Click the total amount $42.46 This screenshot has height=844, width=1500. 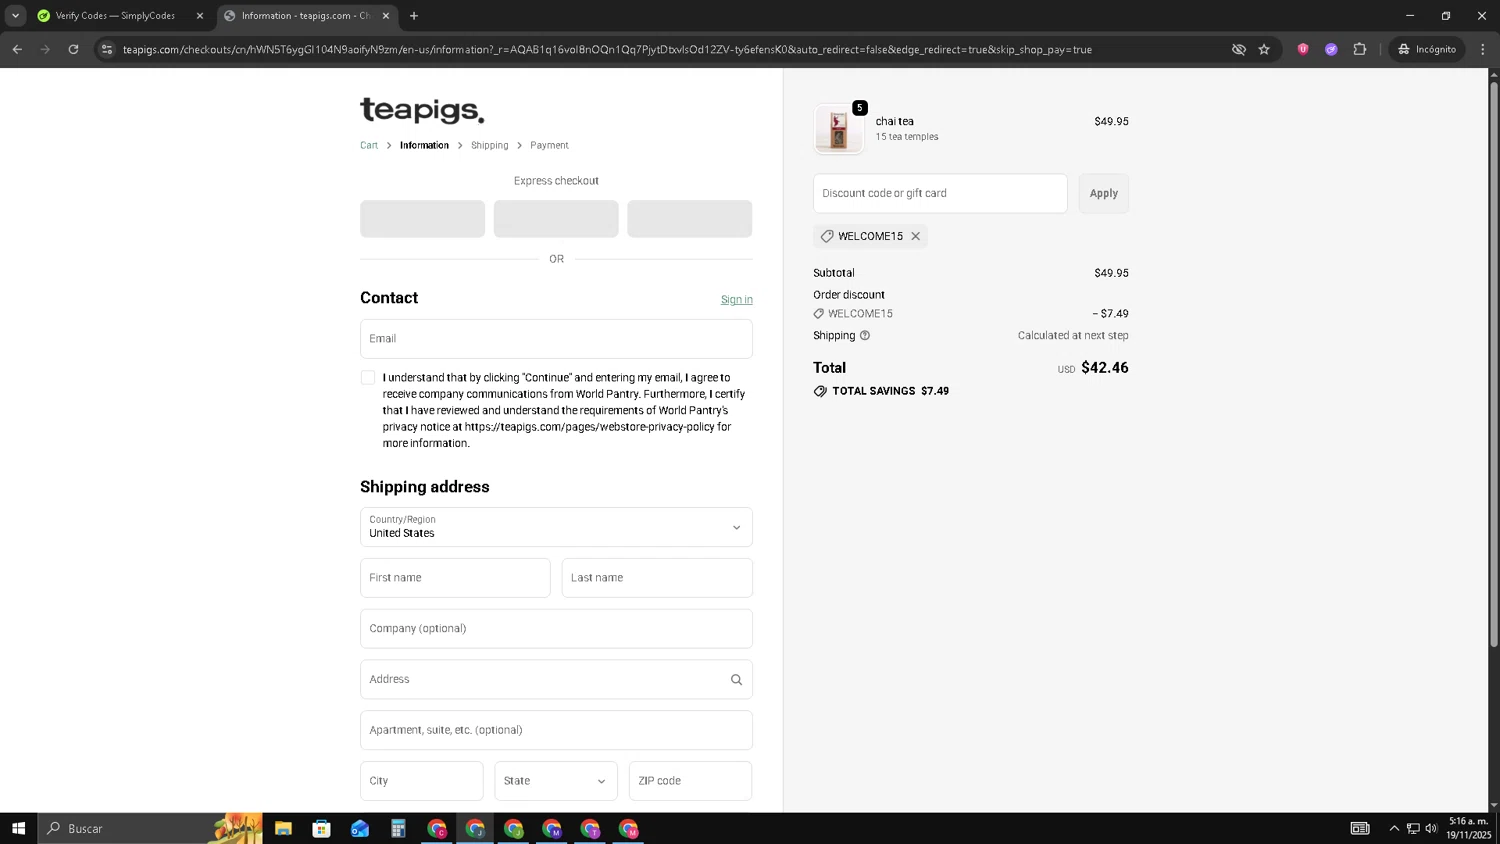click(1104, 368)
